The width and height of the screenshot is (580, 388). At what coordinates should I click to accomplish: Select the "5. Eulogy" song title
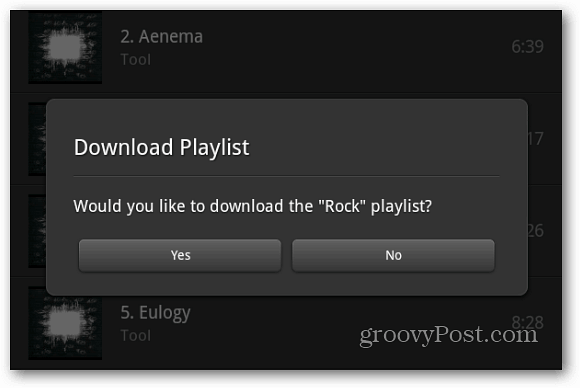tap(155, 313)
